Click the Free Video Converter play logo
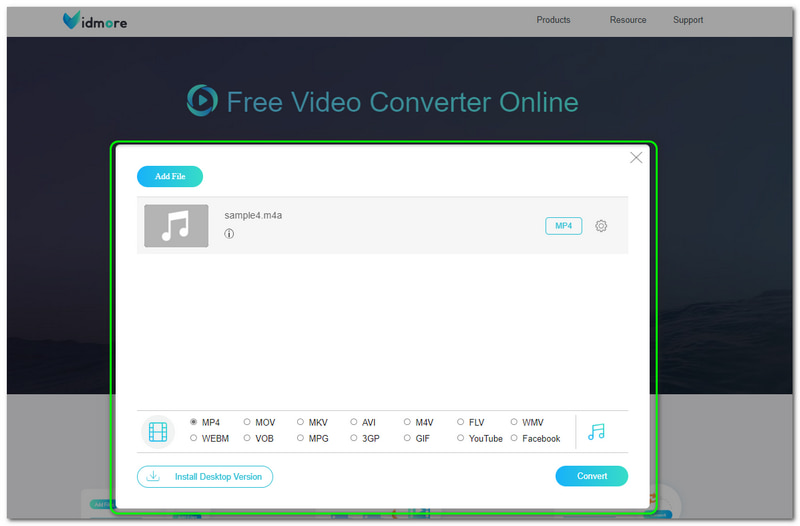800x526 pixels. [x=202, y=101]
